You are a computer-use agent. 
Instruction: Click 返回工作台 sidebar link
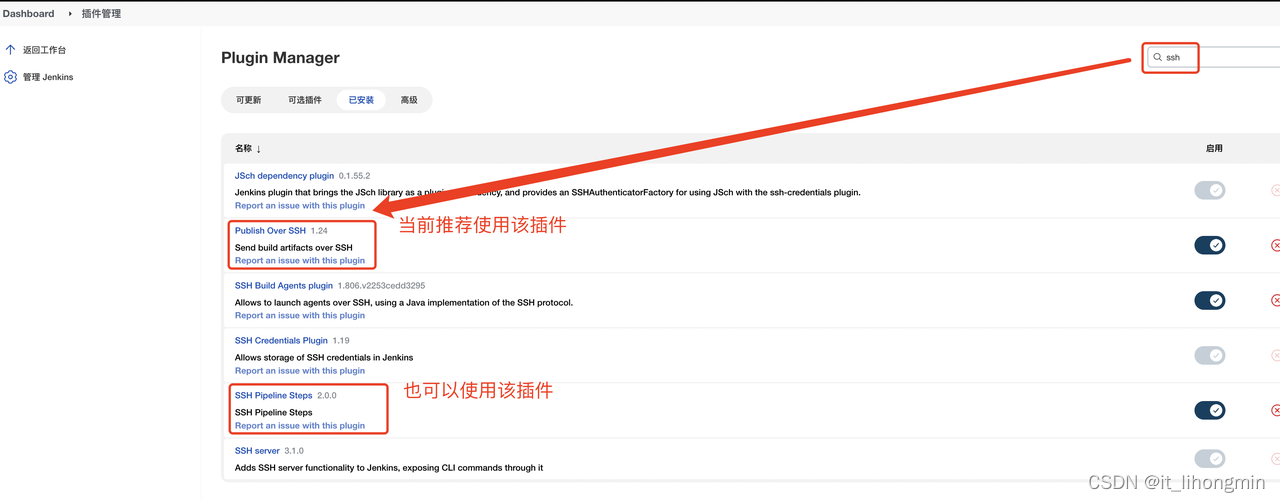point(44,50)
